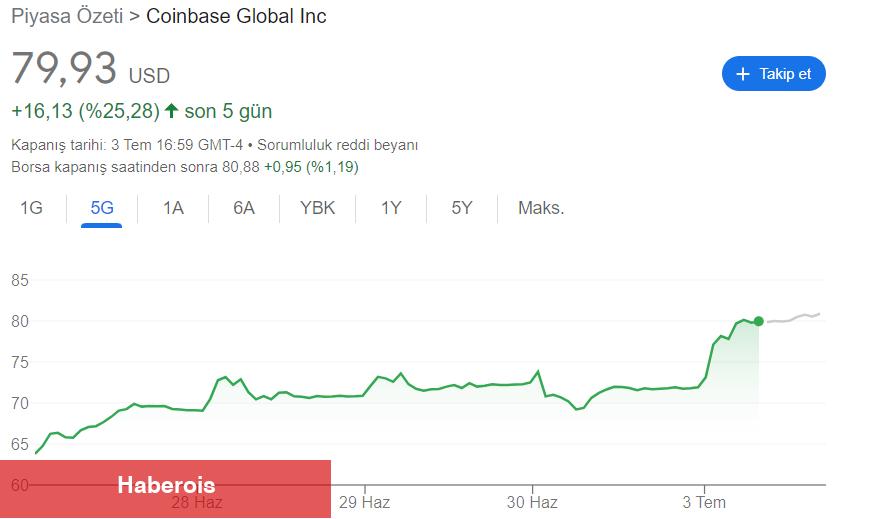Click the Coinbase Global Inc title

point(236,16)
